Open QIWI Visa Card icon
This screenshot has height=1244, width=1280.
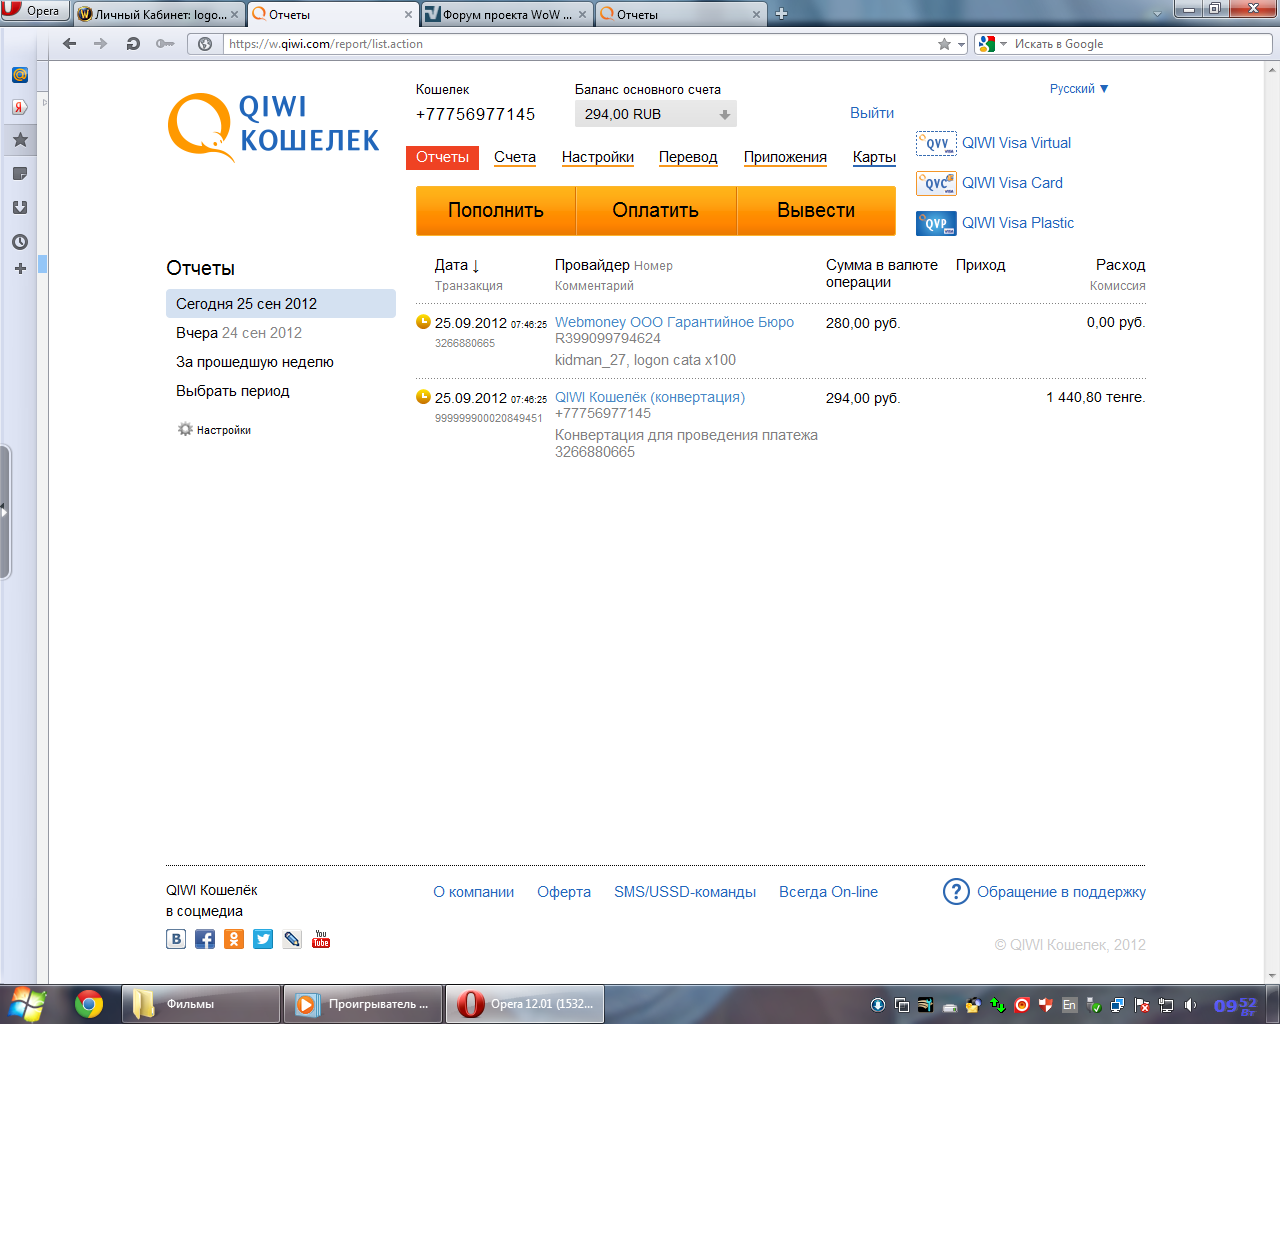point(936,183)
